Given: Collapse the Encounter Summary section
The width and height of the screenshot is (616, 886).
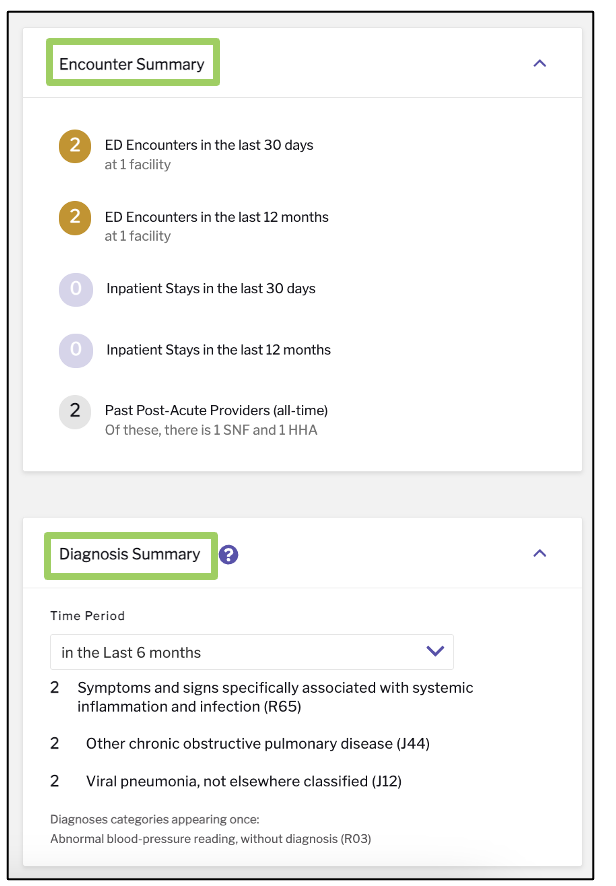Looking at the screenshot, I should [x=540, y=63].
